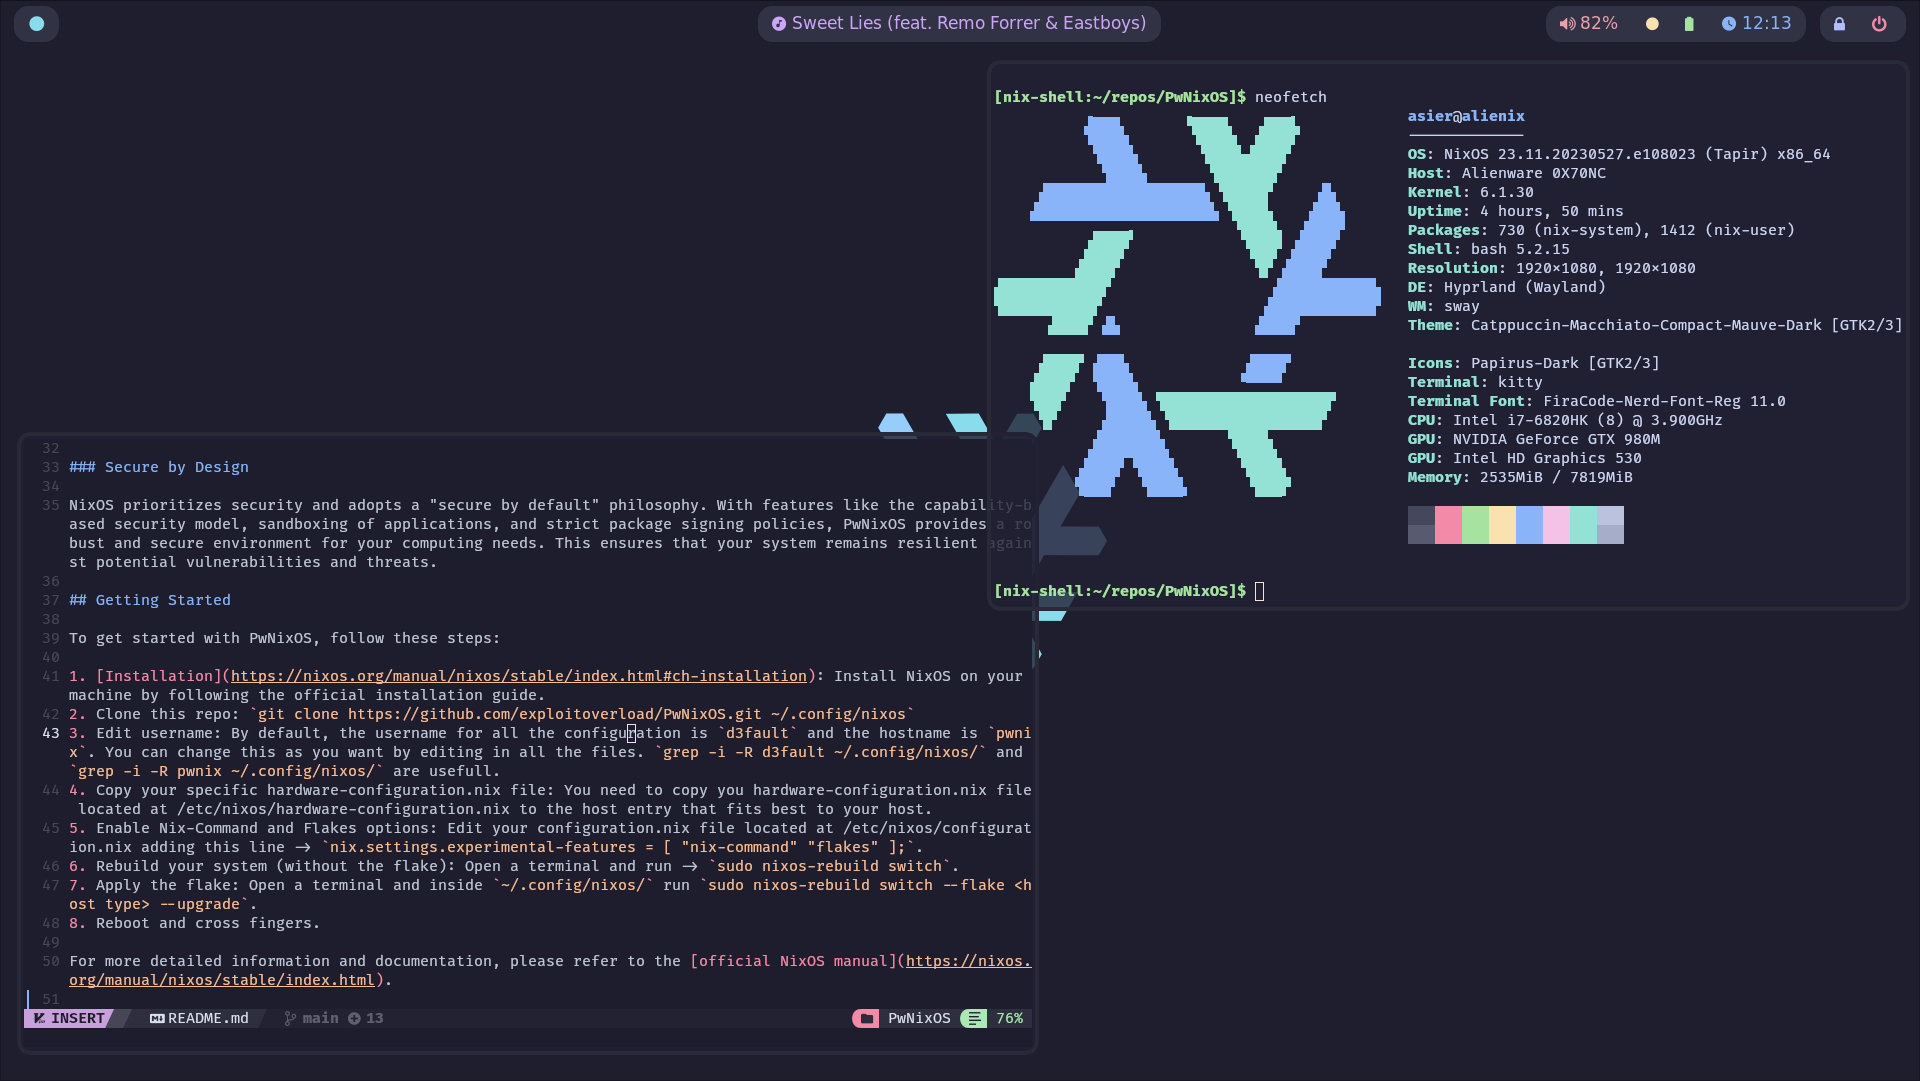1920x1081 pixels.
Task: Open the NixOS installation manual link
Action: pos(518,676)
